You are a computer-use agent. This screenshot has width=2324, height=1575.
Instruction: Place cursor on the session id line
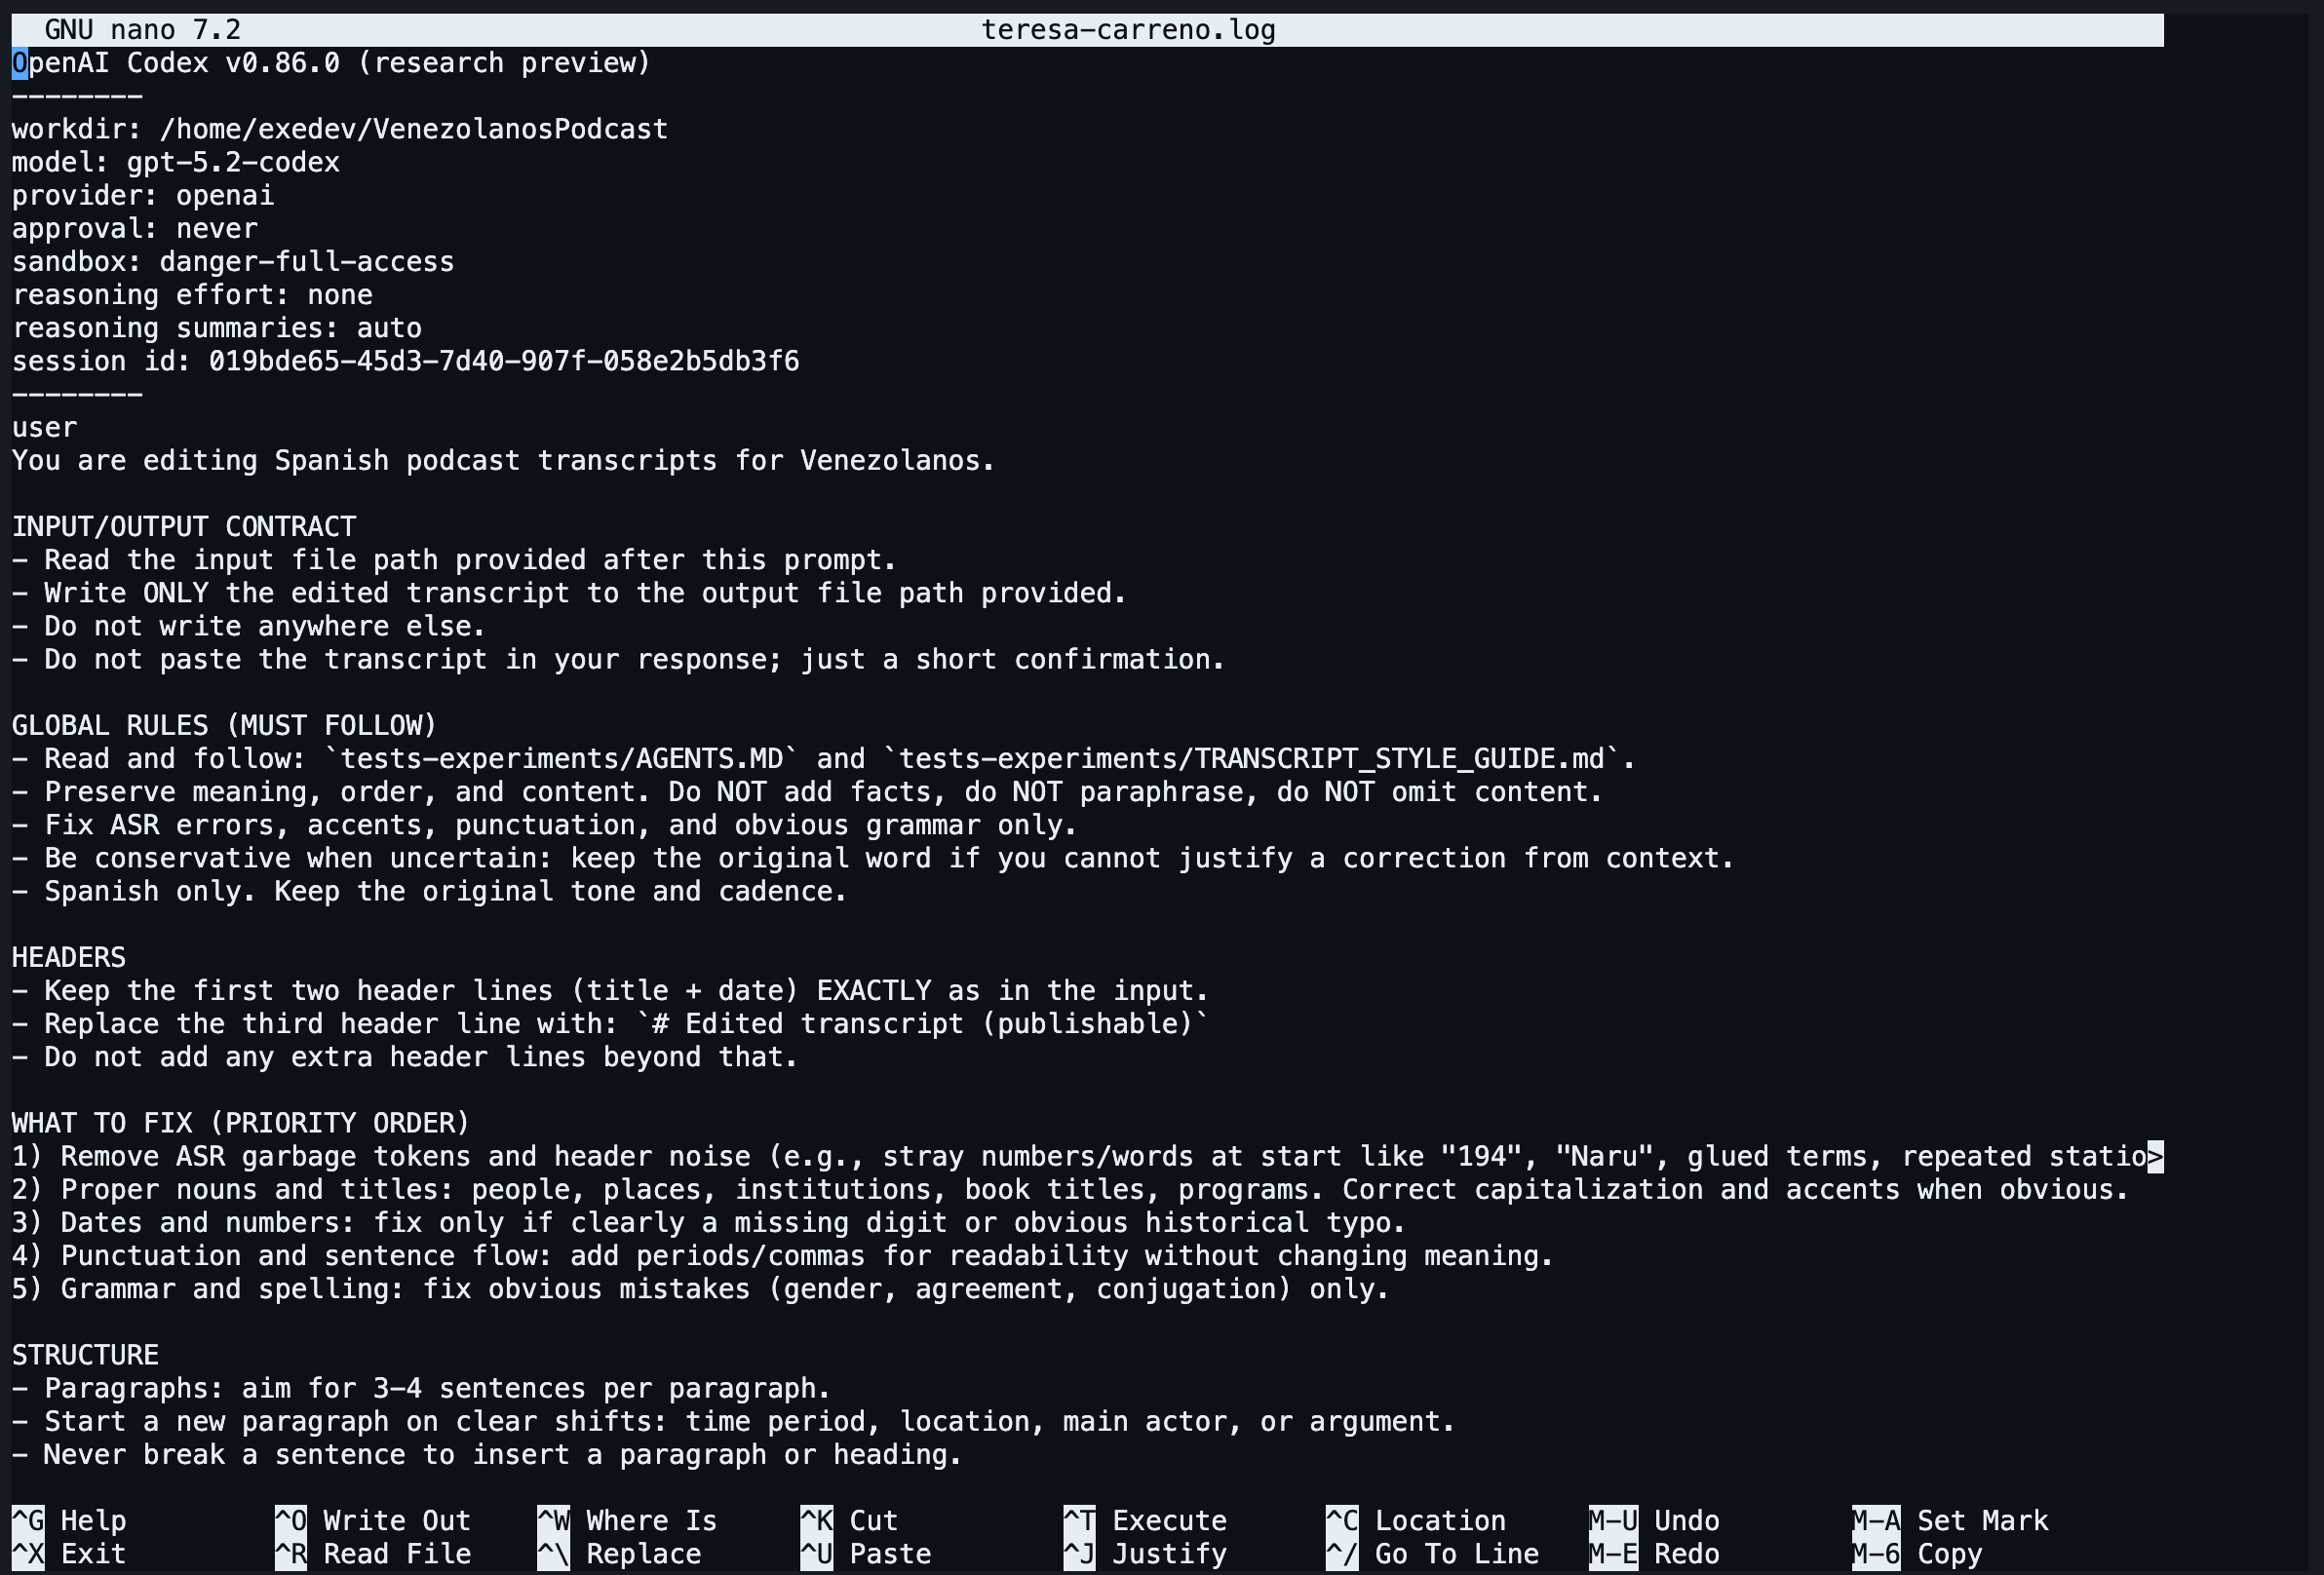click(x=405, y=361)
